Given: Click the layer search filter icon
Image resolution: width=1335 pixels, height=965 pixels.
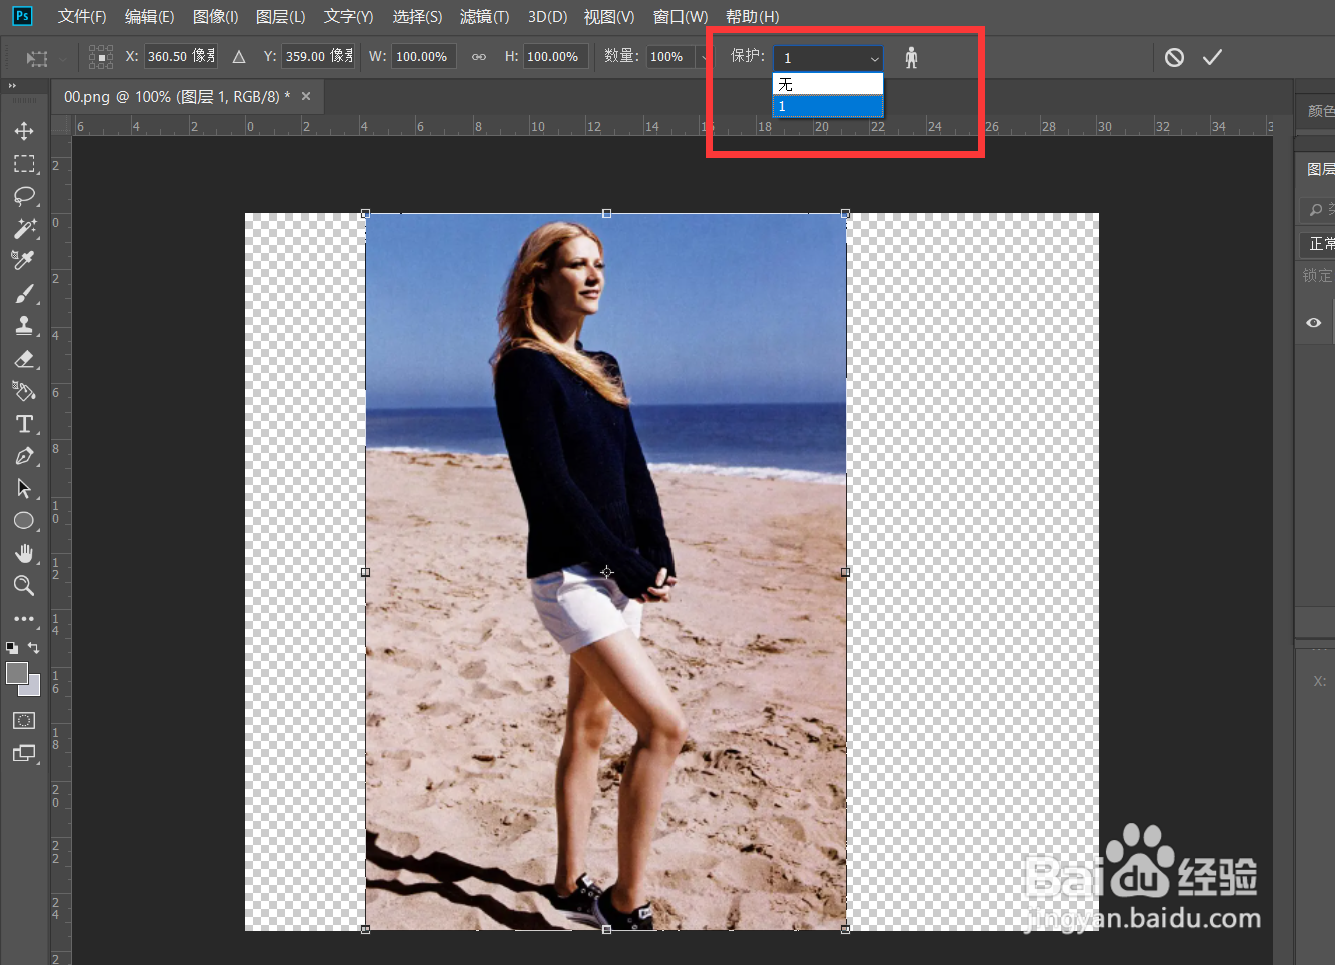Looking at the screenshot, I should (1316, 210).
